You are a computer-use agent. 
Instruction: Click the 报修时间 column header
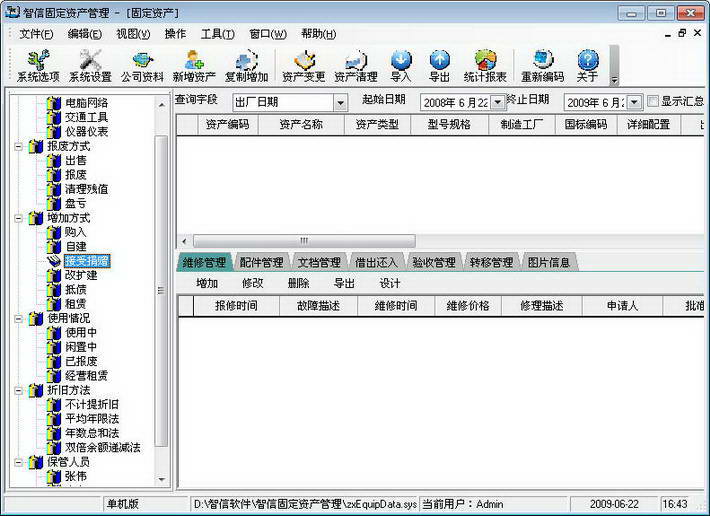point(236,306)
